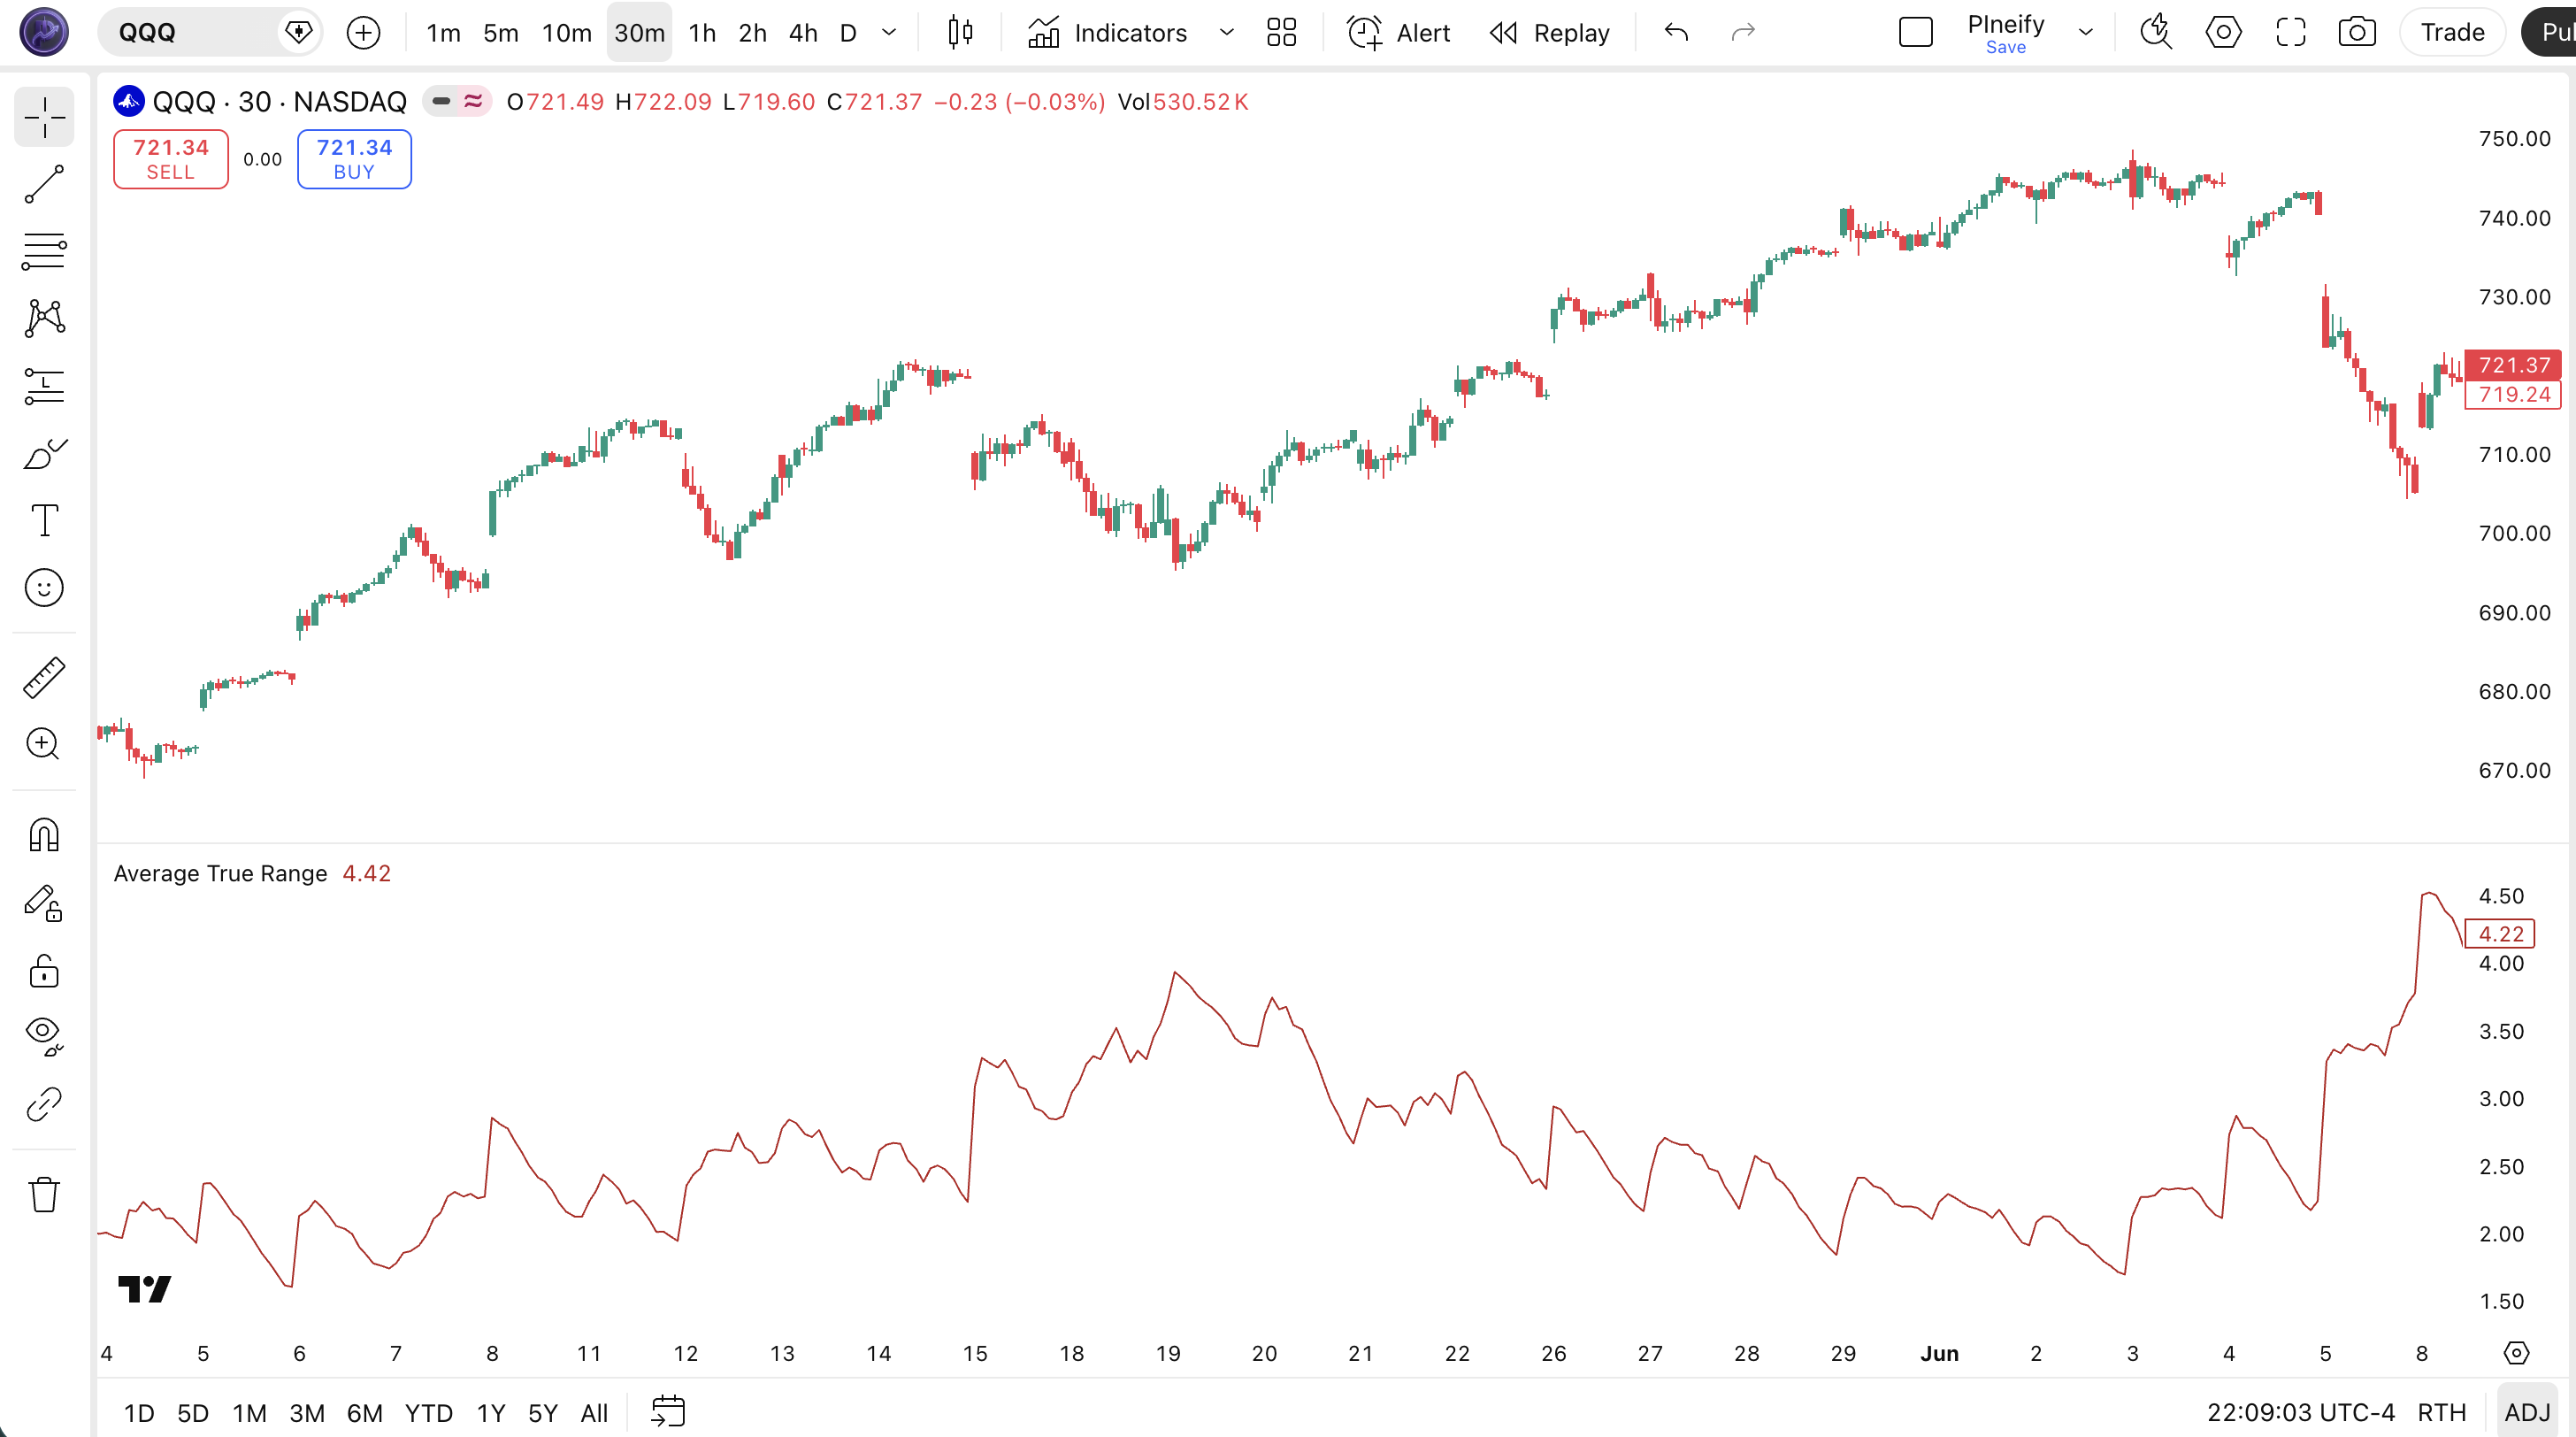This screenshot has width=2576, height=1437.
Task: Click the 4.22 ATR value label
Action: click(2499, 933)
